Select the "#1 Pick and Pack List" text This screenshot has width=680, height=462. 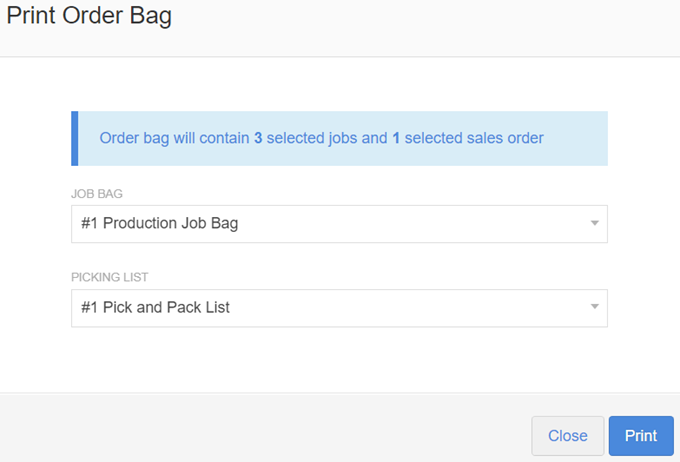pos(156,308)
